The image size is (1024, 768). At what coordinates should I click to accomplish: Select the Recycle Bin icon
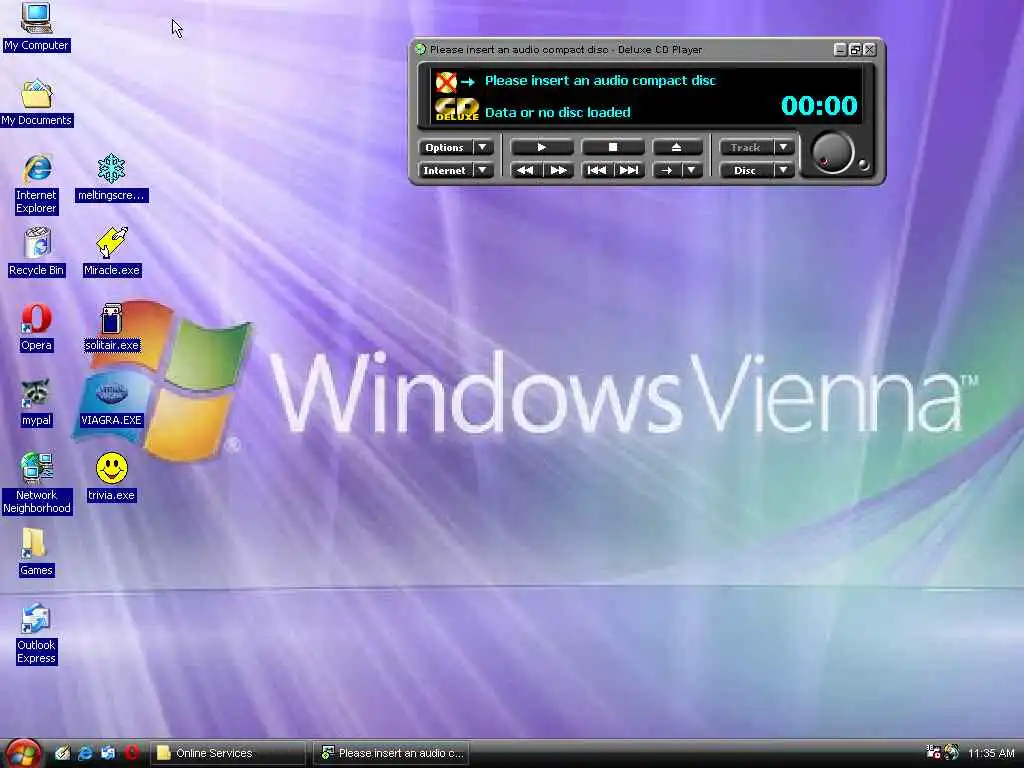[x=37, y=252]
